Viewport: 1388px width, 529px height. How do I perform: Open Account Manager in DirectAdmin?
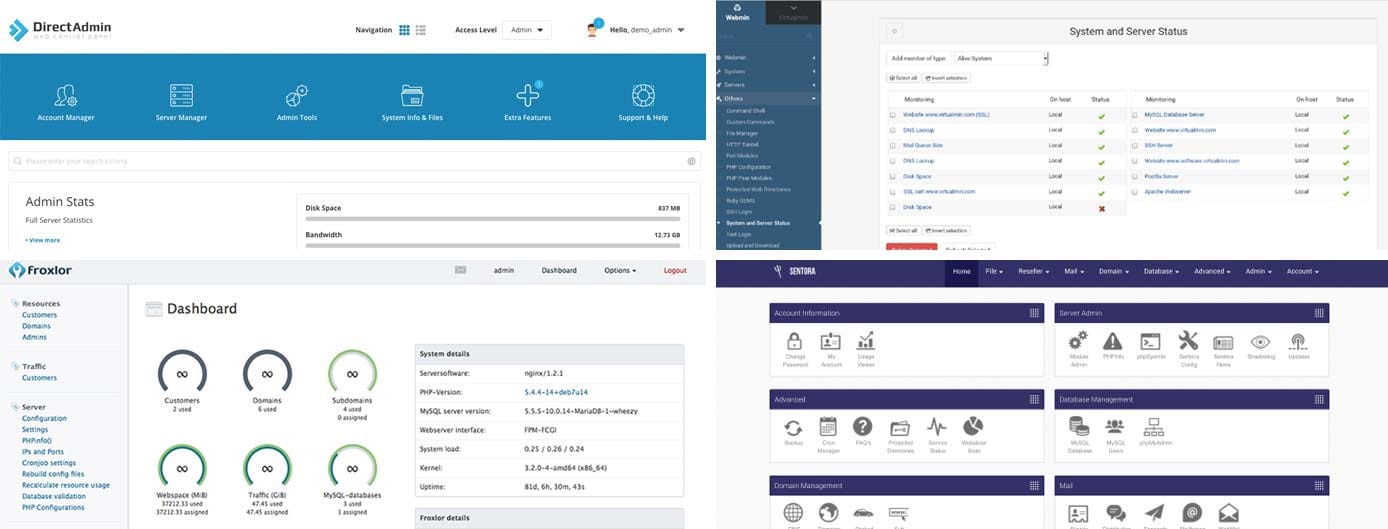66,102
